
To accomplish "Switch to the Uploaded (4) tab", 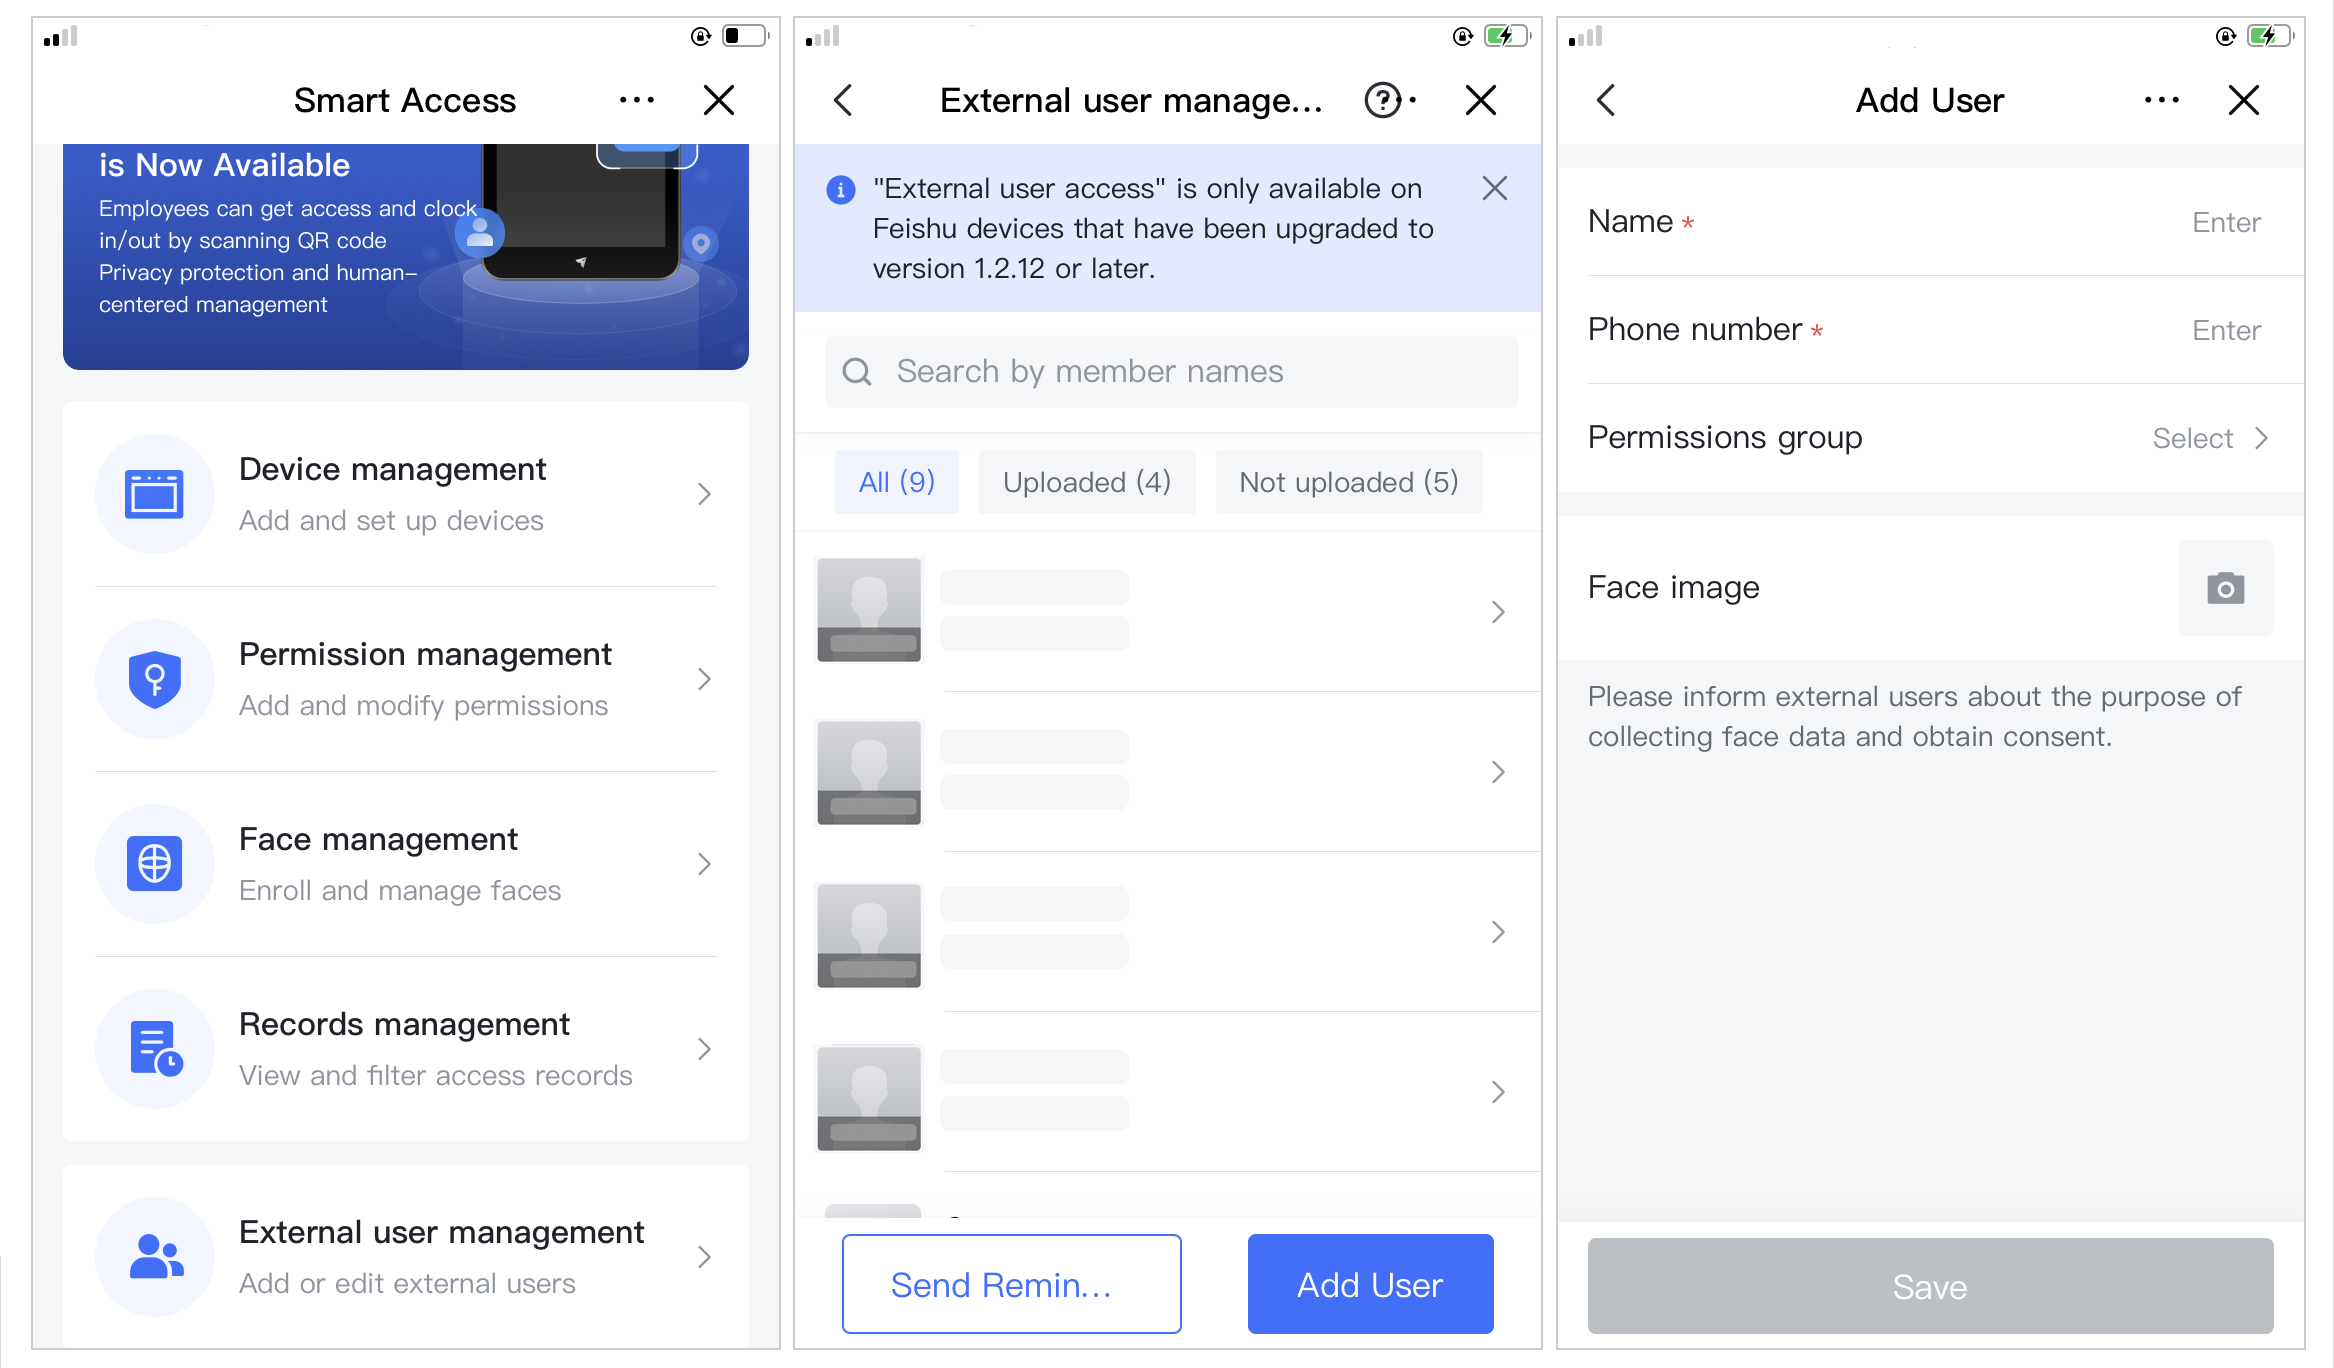I will (x=1086, y=481).
